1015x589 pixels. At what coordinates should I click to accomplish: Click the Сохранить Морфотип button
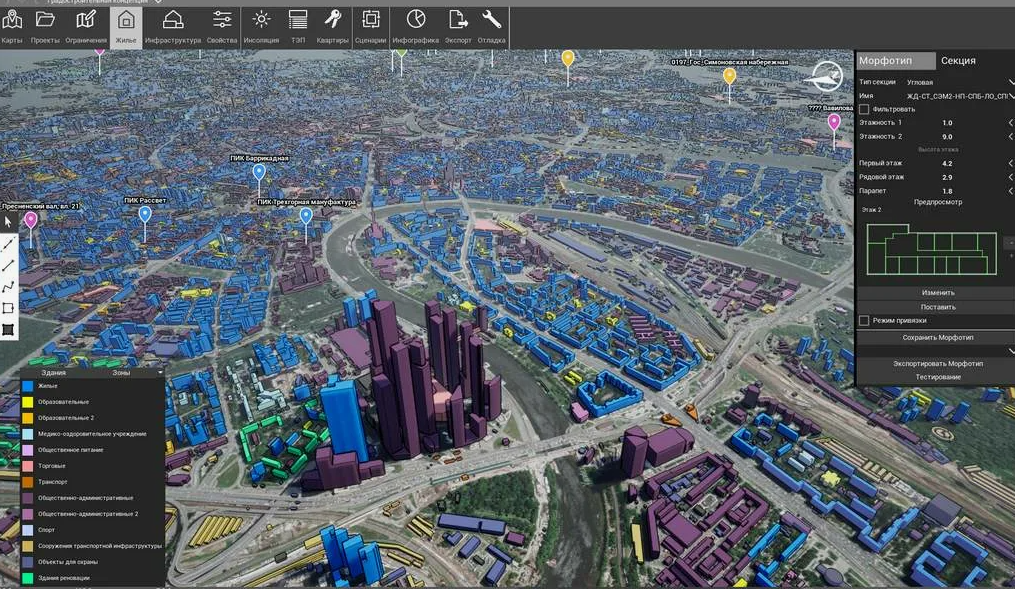(937, 337)
